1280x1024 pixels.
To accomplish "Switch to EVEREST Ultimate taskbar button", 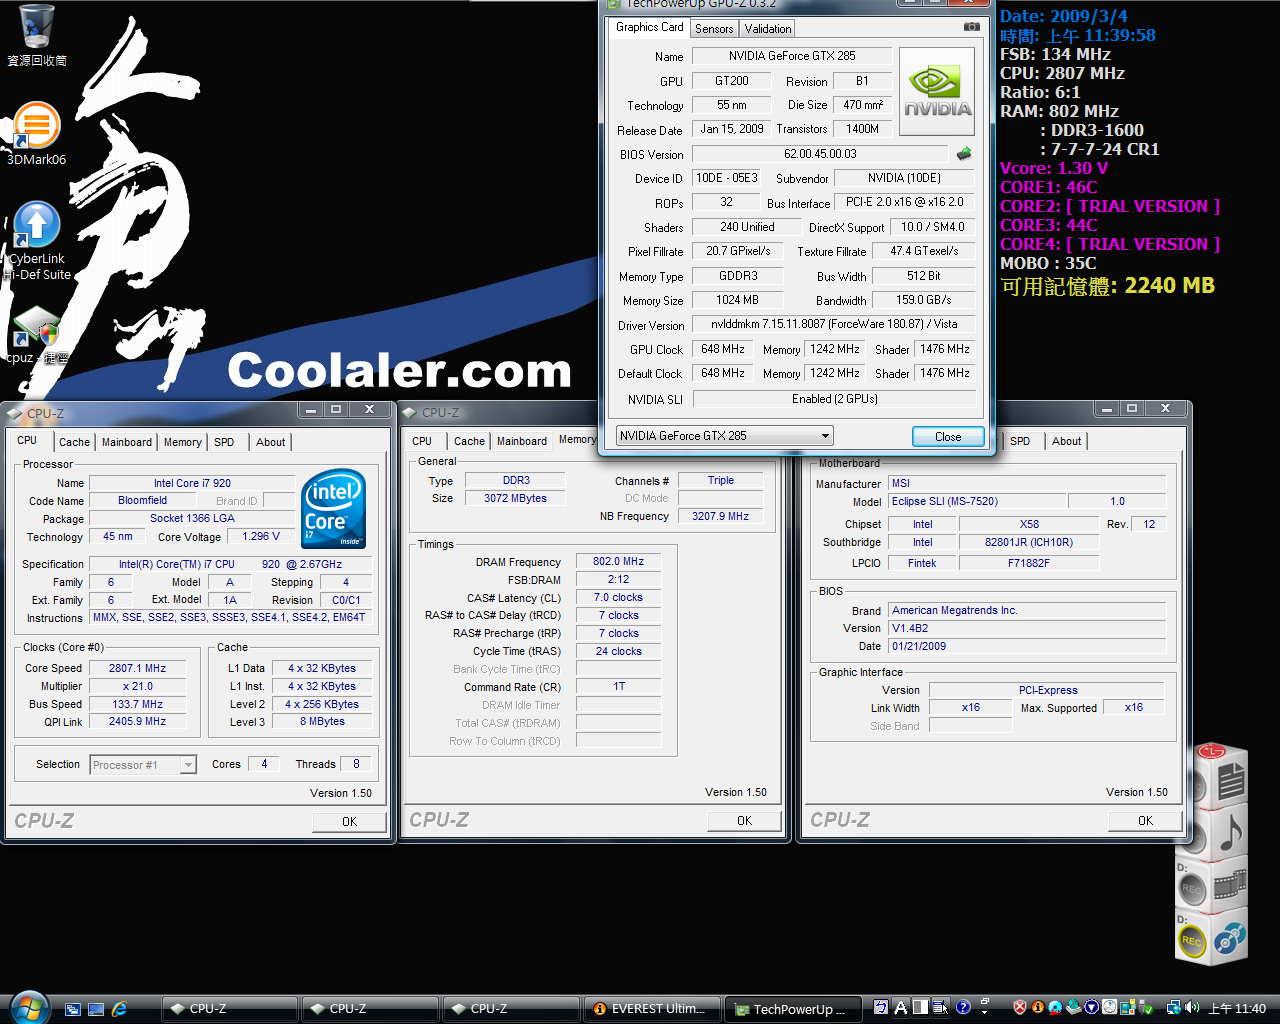I will coord(651,1009).
